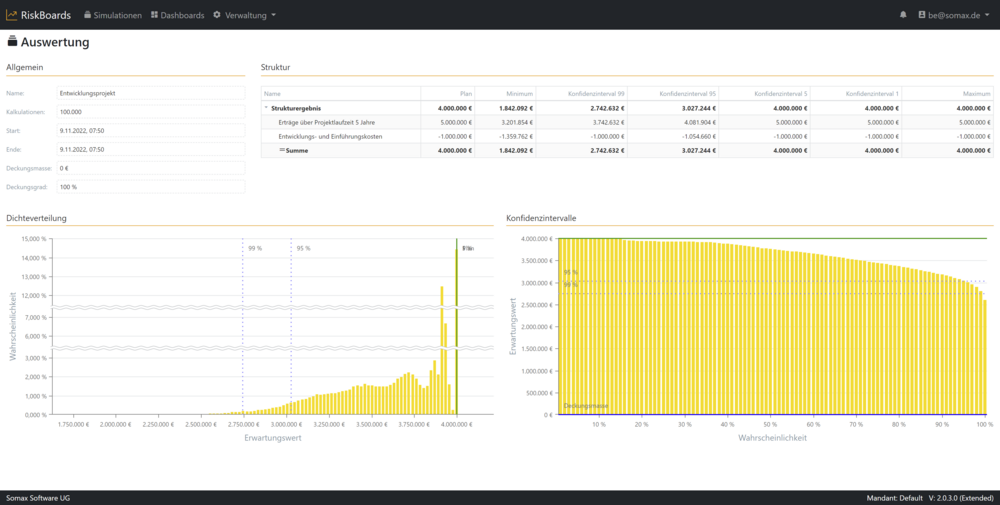Click the equals icon beside Summe
The width and height of the screenshot is (1000, 505).
(281, 150)
